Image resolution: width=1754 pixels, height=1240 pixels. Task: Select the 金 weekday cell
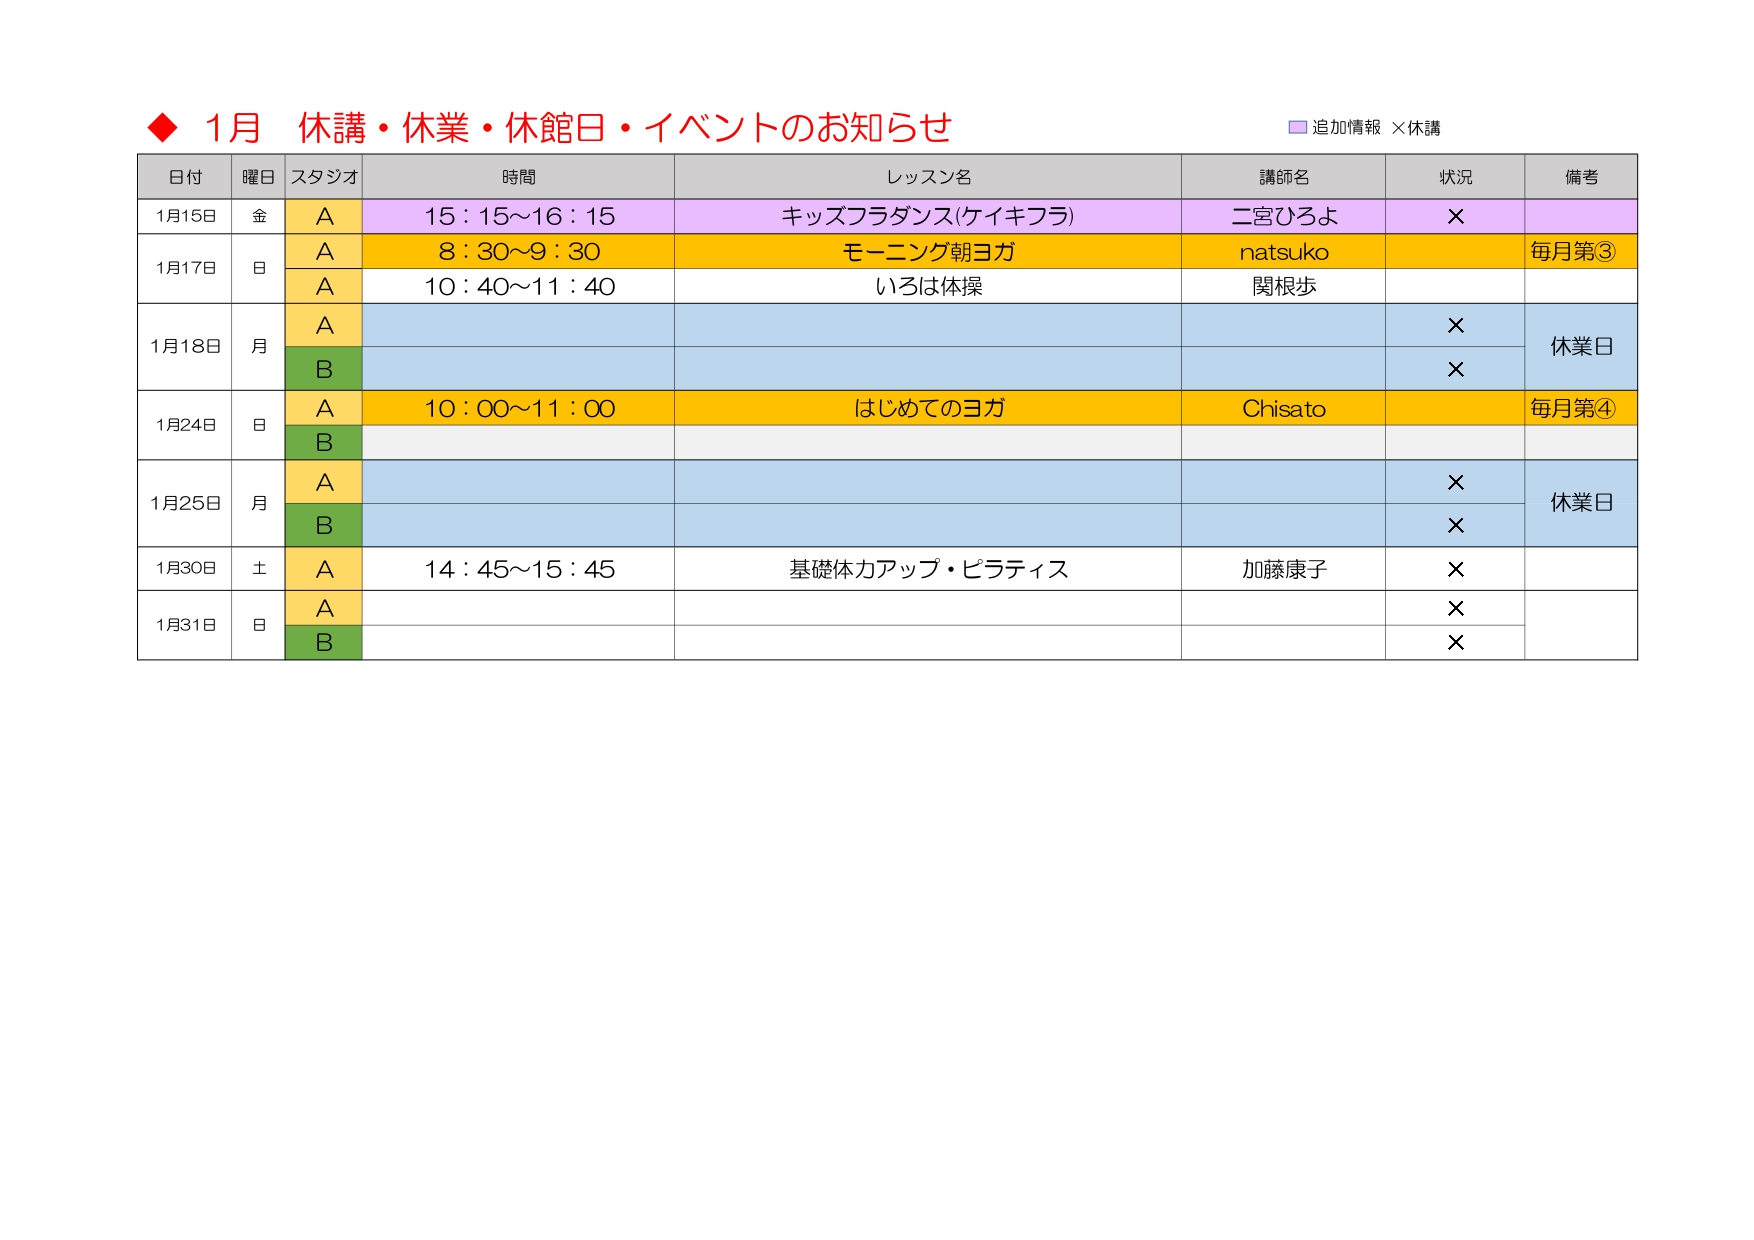(258, 216)
